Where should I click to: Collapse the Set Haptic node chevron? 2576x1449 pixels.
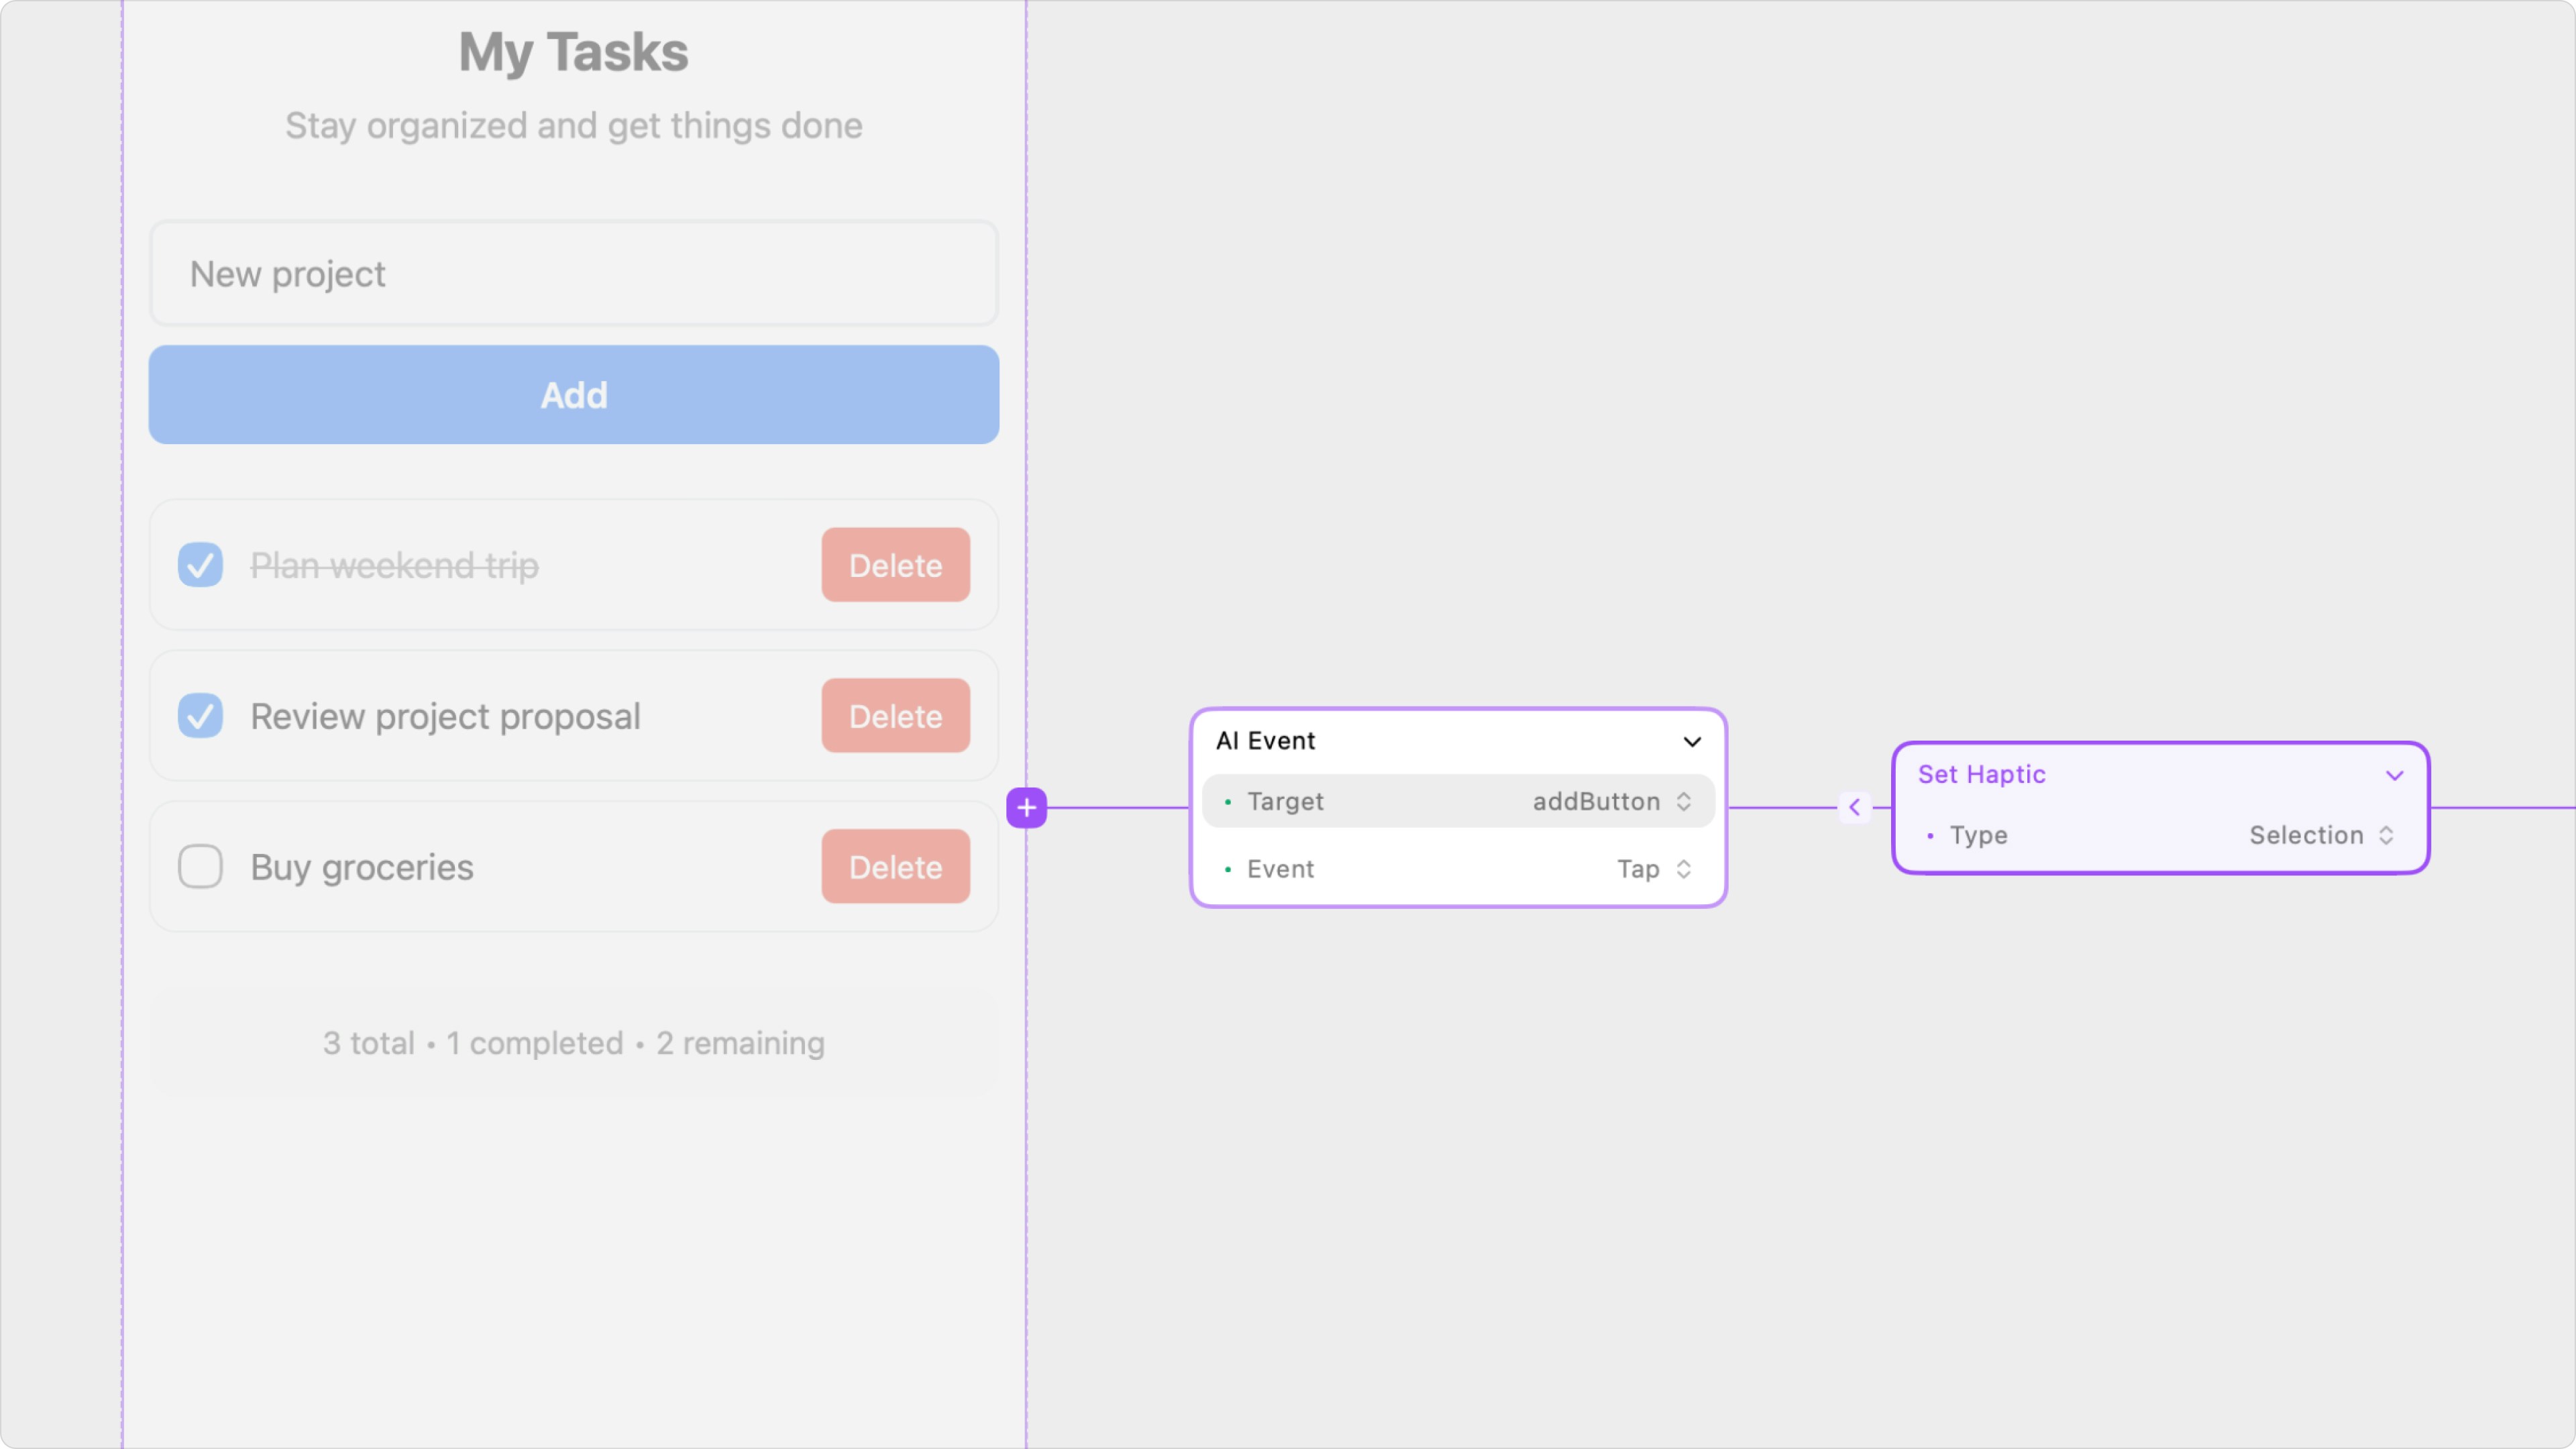click(2394, 775)
